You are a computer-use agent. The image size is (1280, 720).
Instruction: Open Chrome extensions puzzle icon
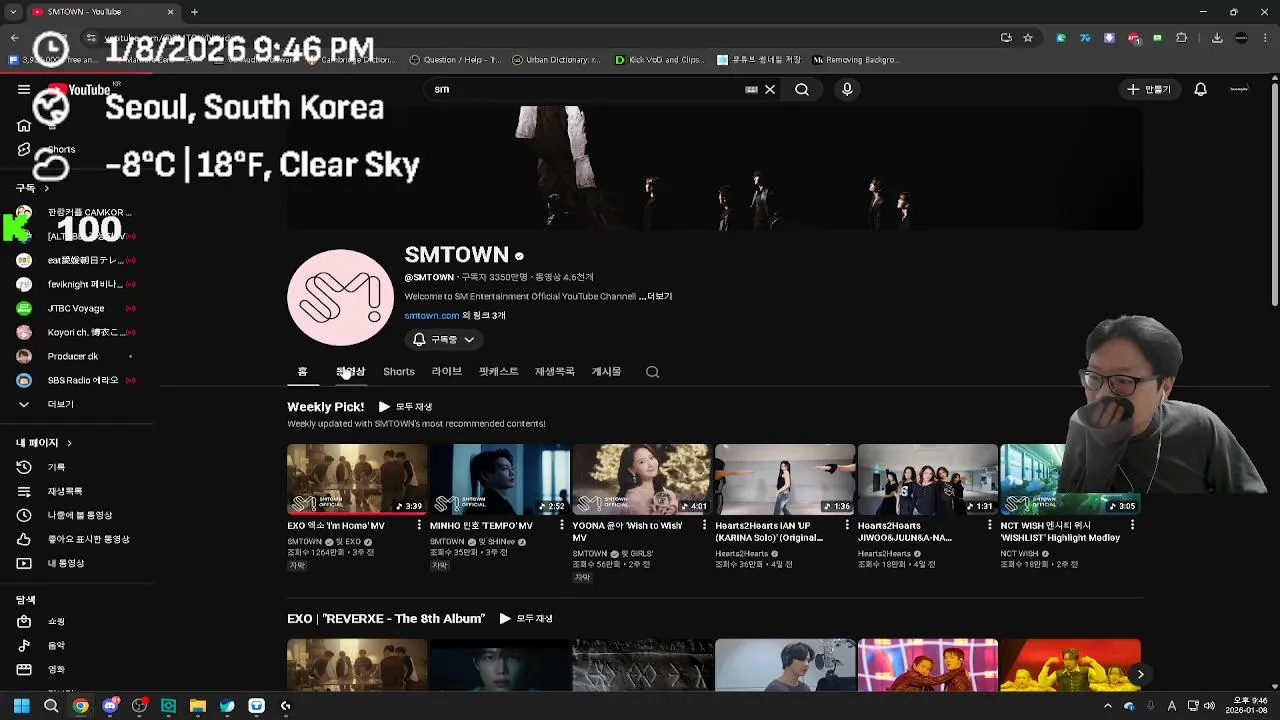pos(1182,38)
